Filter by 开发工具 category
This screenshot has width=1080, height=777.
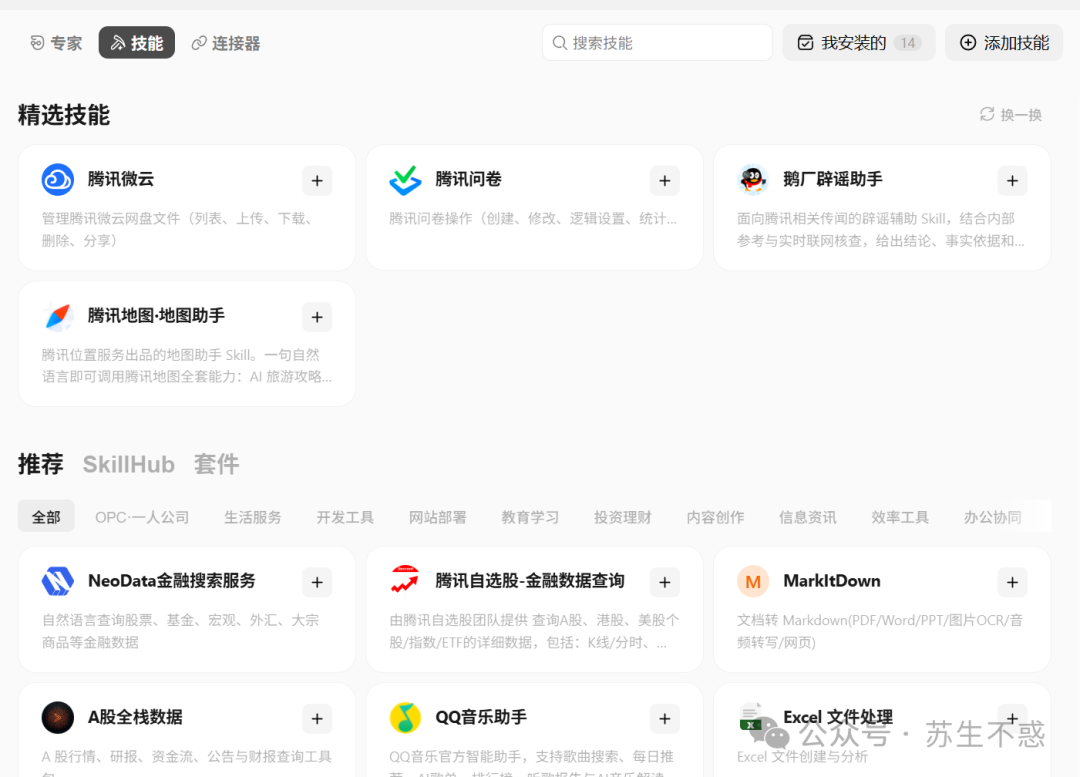click(x=345, y=517)
